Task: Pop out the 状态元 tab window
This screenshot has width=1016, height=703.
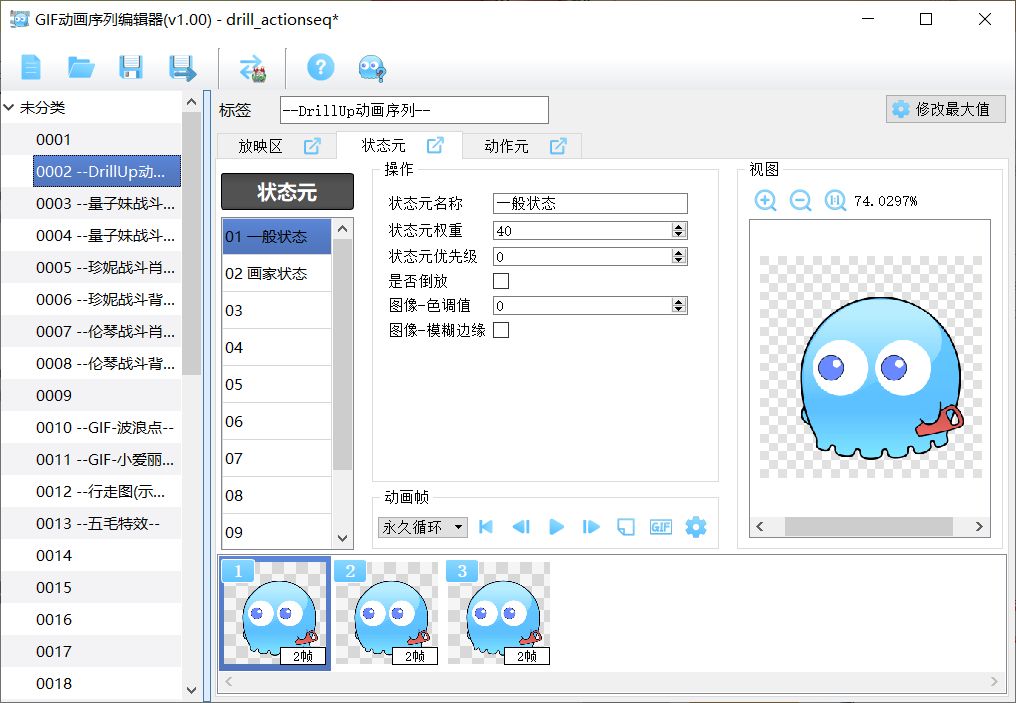Action: pos(435,146)
